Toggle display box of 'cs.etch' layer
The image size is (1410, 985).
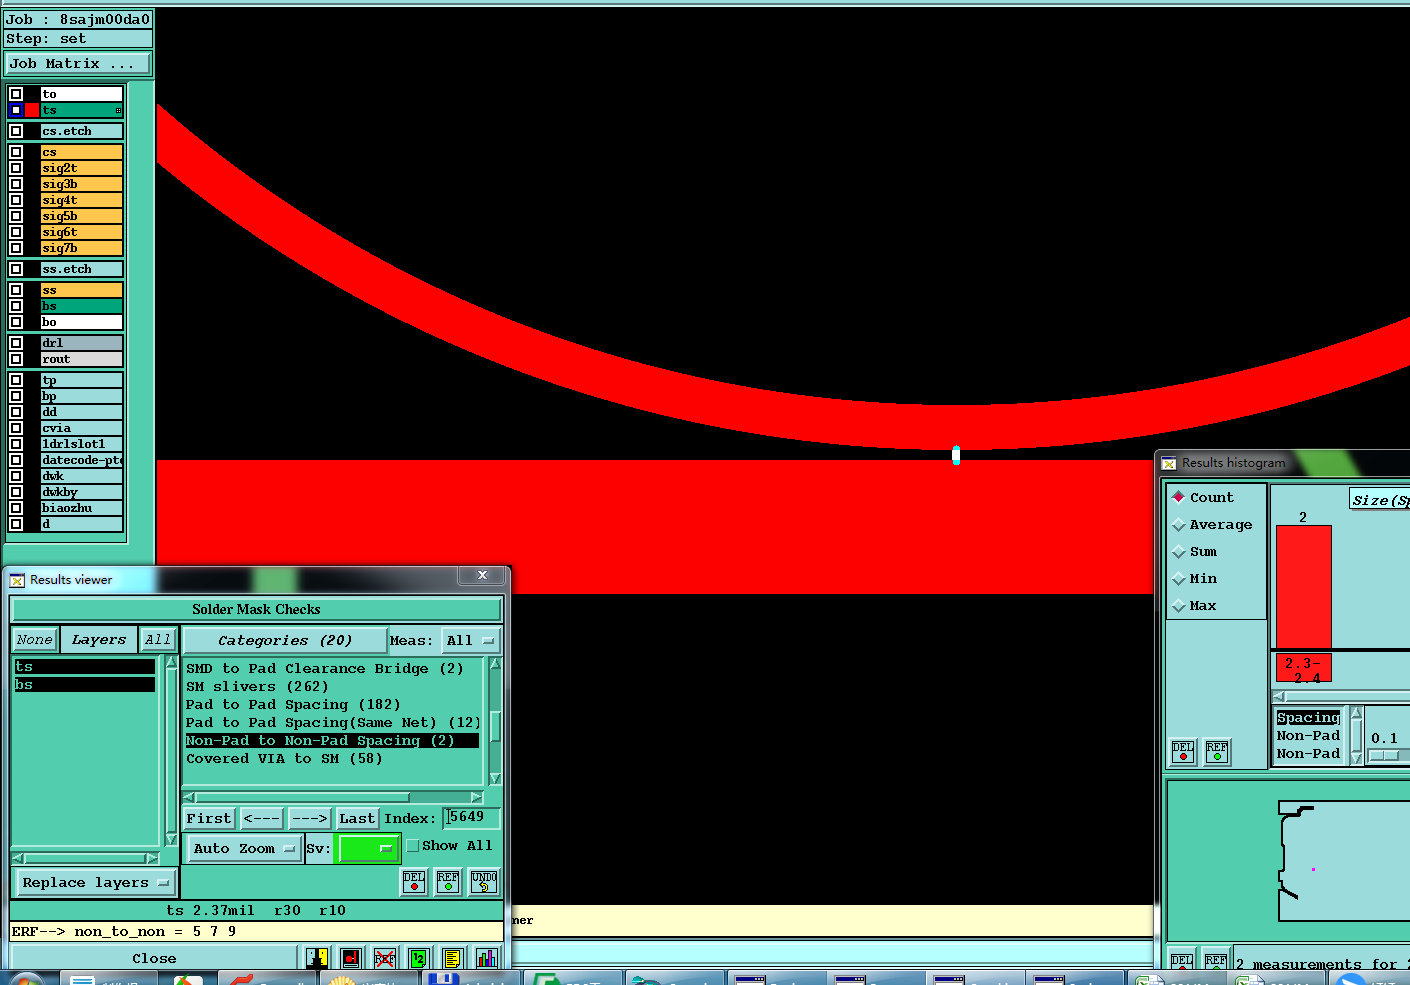(x=16, y=131)
